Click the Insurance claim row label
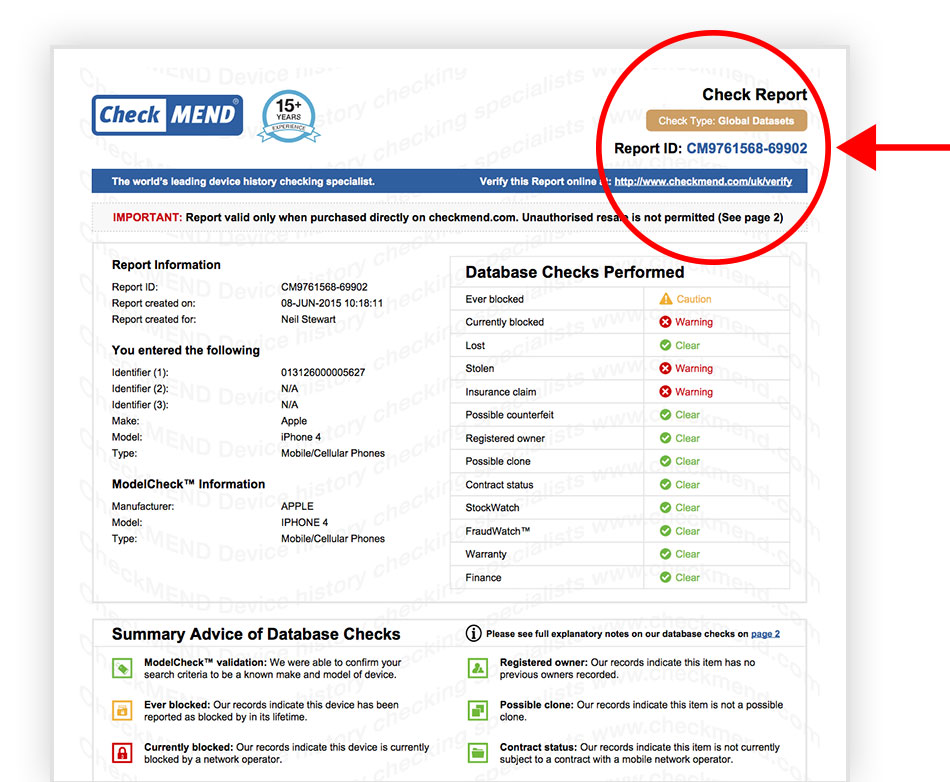Viewport: 950px width, 782px height. coord(500,392)
